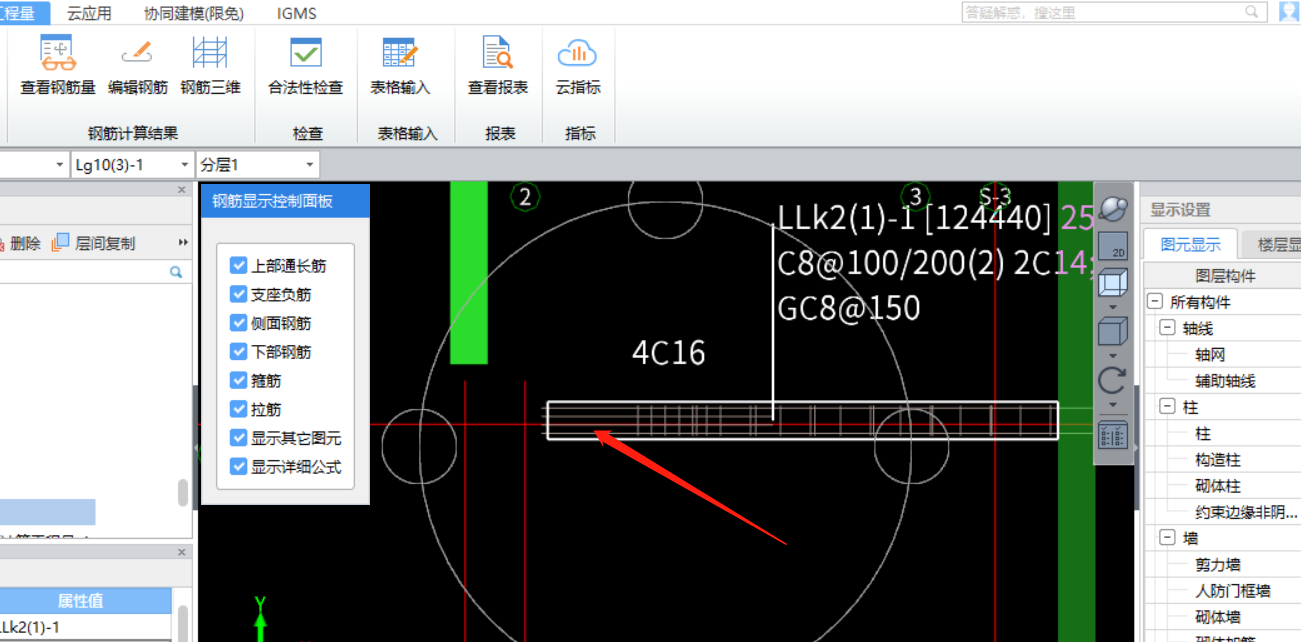Toggle 侧面钢筋 checkbox
The width and height of the screenshot is (1301, 642).
point(238,323)
